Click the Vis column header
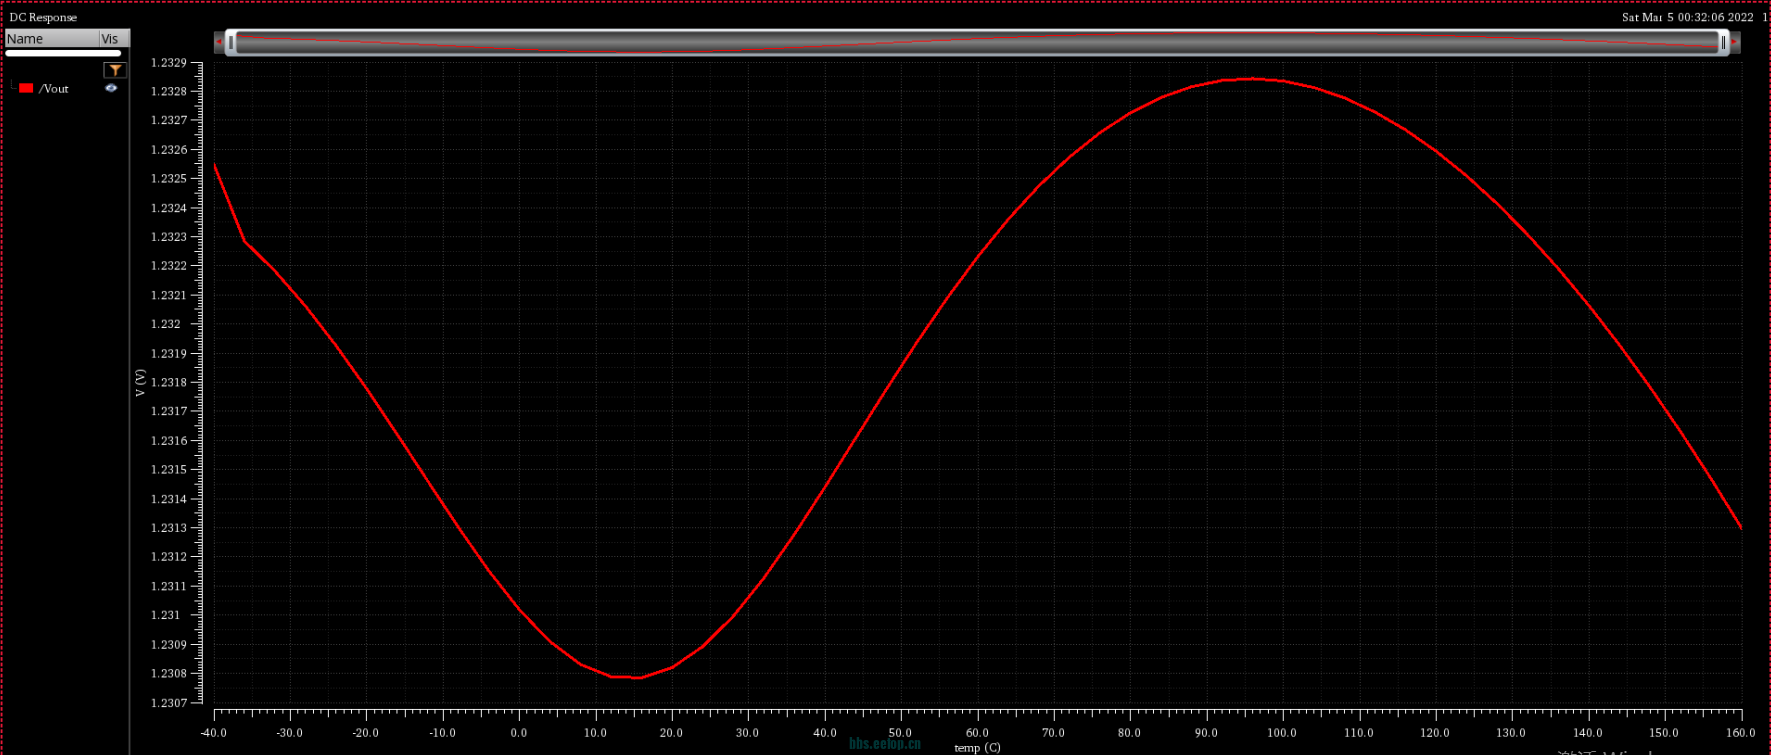The height and width of the screenshot is (755, 1771). point(111,39)
